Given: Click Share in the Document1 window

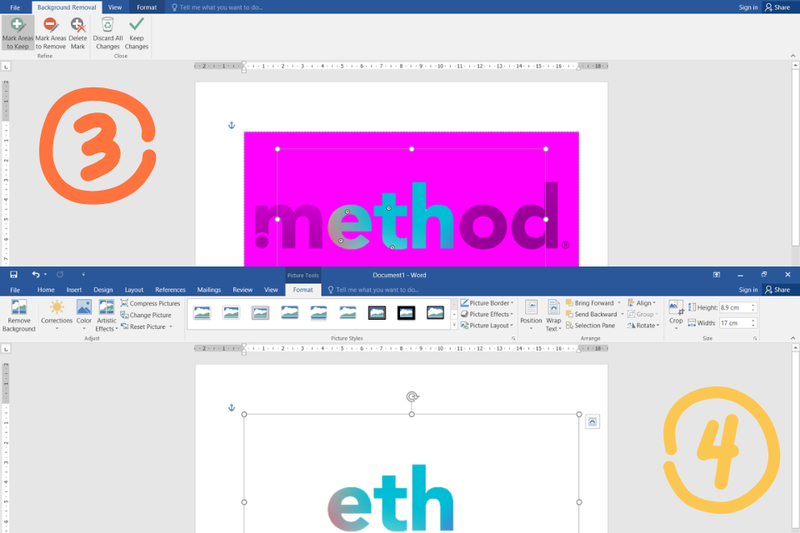Looking at the screenshot, I should pyautogui.click(x=778, y=290).
